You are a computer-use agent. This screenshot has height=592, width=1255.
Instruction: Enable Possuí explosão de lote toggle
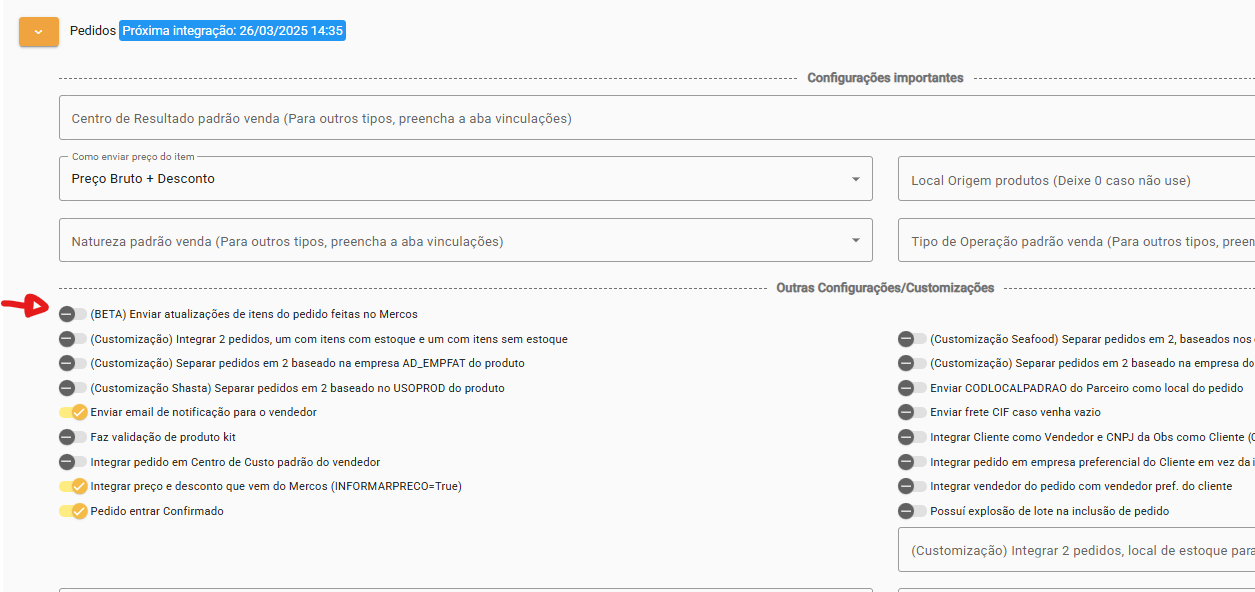(x=912, y=511)
